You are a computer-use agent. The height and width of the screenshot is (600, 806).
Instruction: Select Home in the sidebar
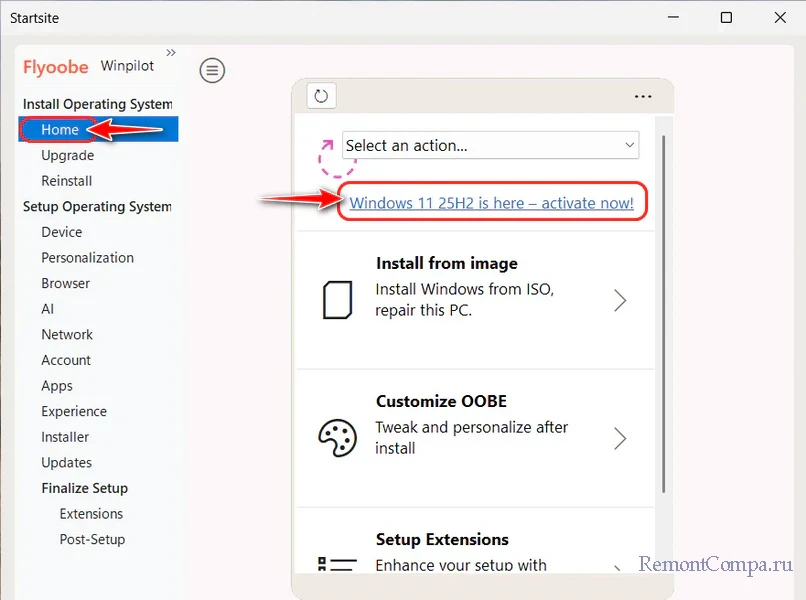click(60, 129)
